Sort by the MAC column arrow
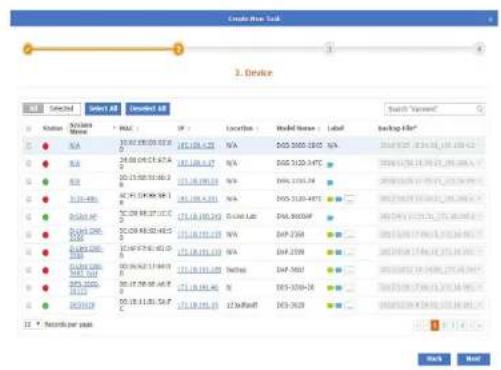Viewport: 501px width, 370px height. pyautogui.click(x=137, y=129)
